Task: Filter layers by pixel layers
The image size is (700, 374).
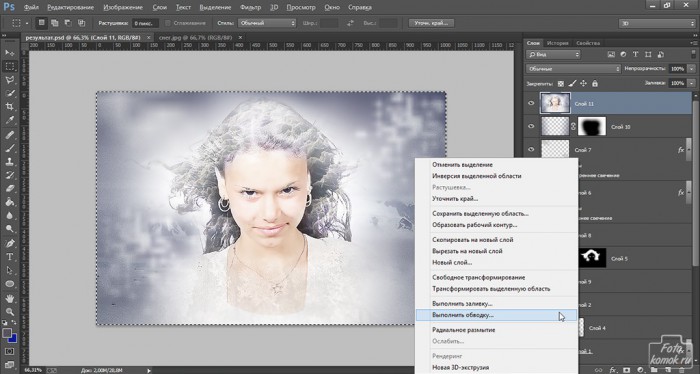Action: [611, 54]
